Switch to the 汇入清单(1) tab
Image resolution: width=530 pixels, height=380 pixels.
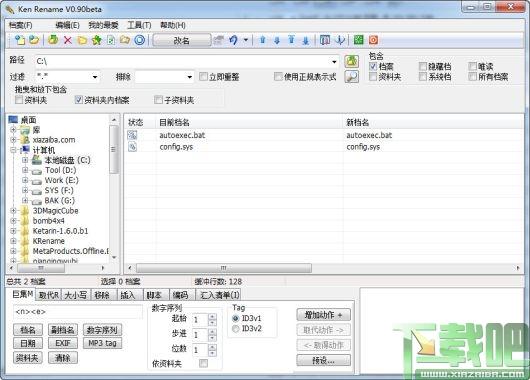click(x=220, y=295)
